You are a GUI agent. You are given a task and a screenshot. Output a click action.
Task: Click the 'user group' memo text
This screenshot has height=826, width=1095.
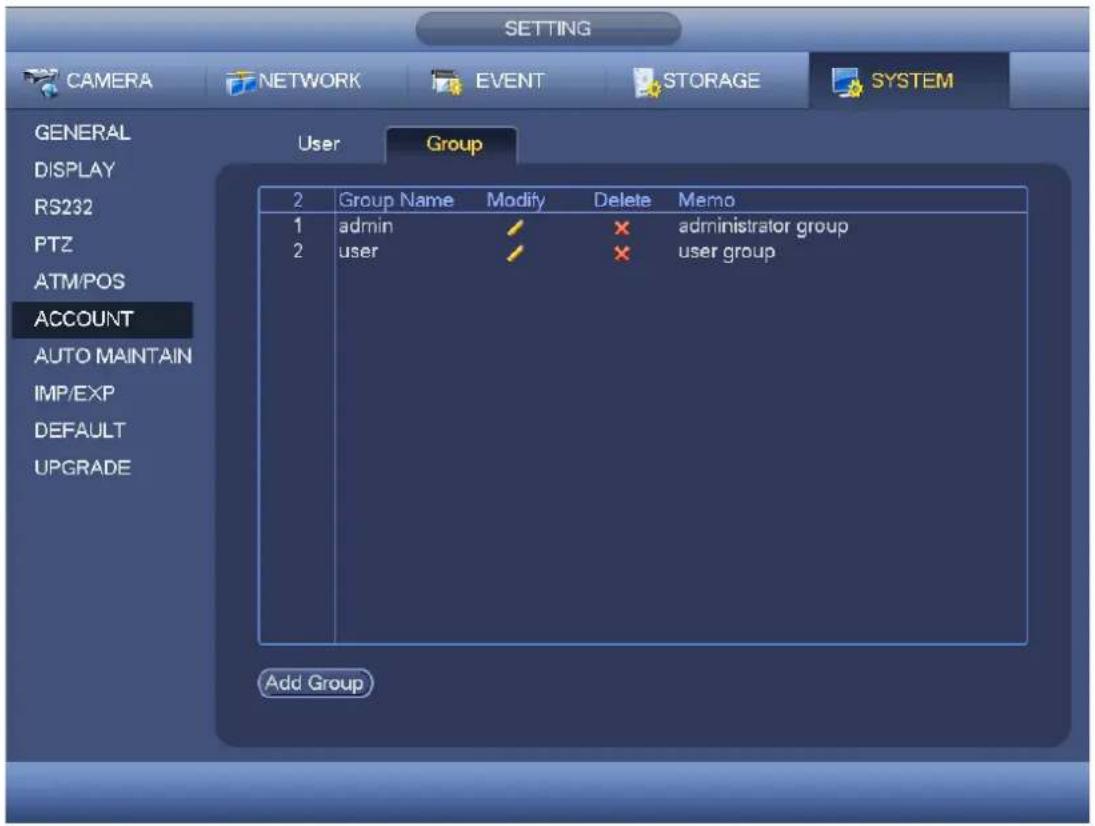pyautogui.click(x=726, y=251)
